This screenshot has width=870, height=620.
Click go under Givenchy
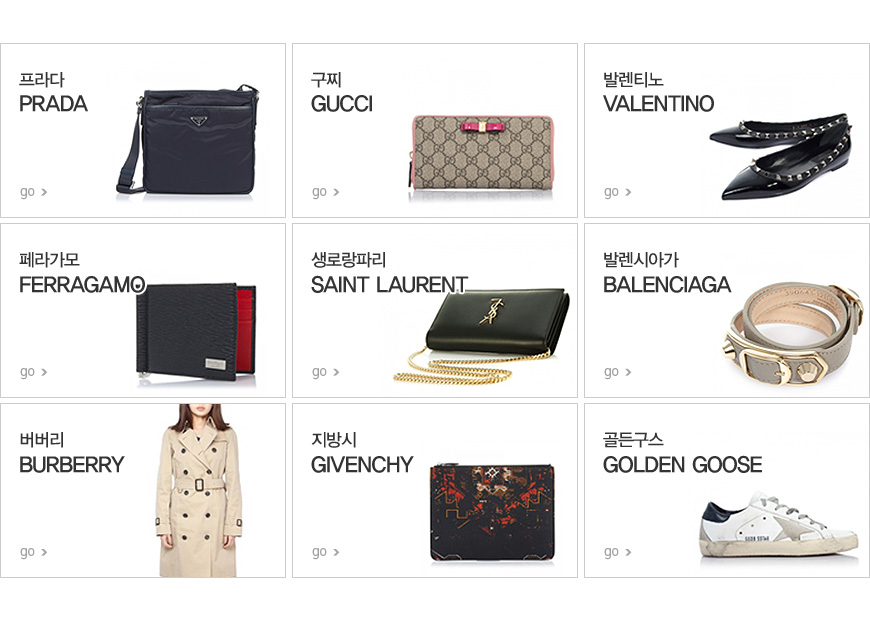[325, 552]
